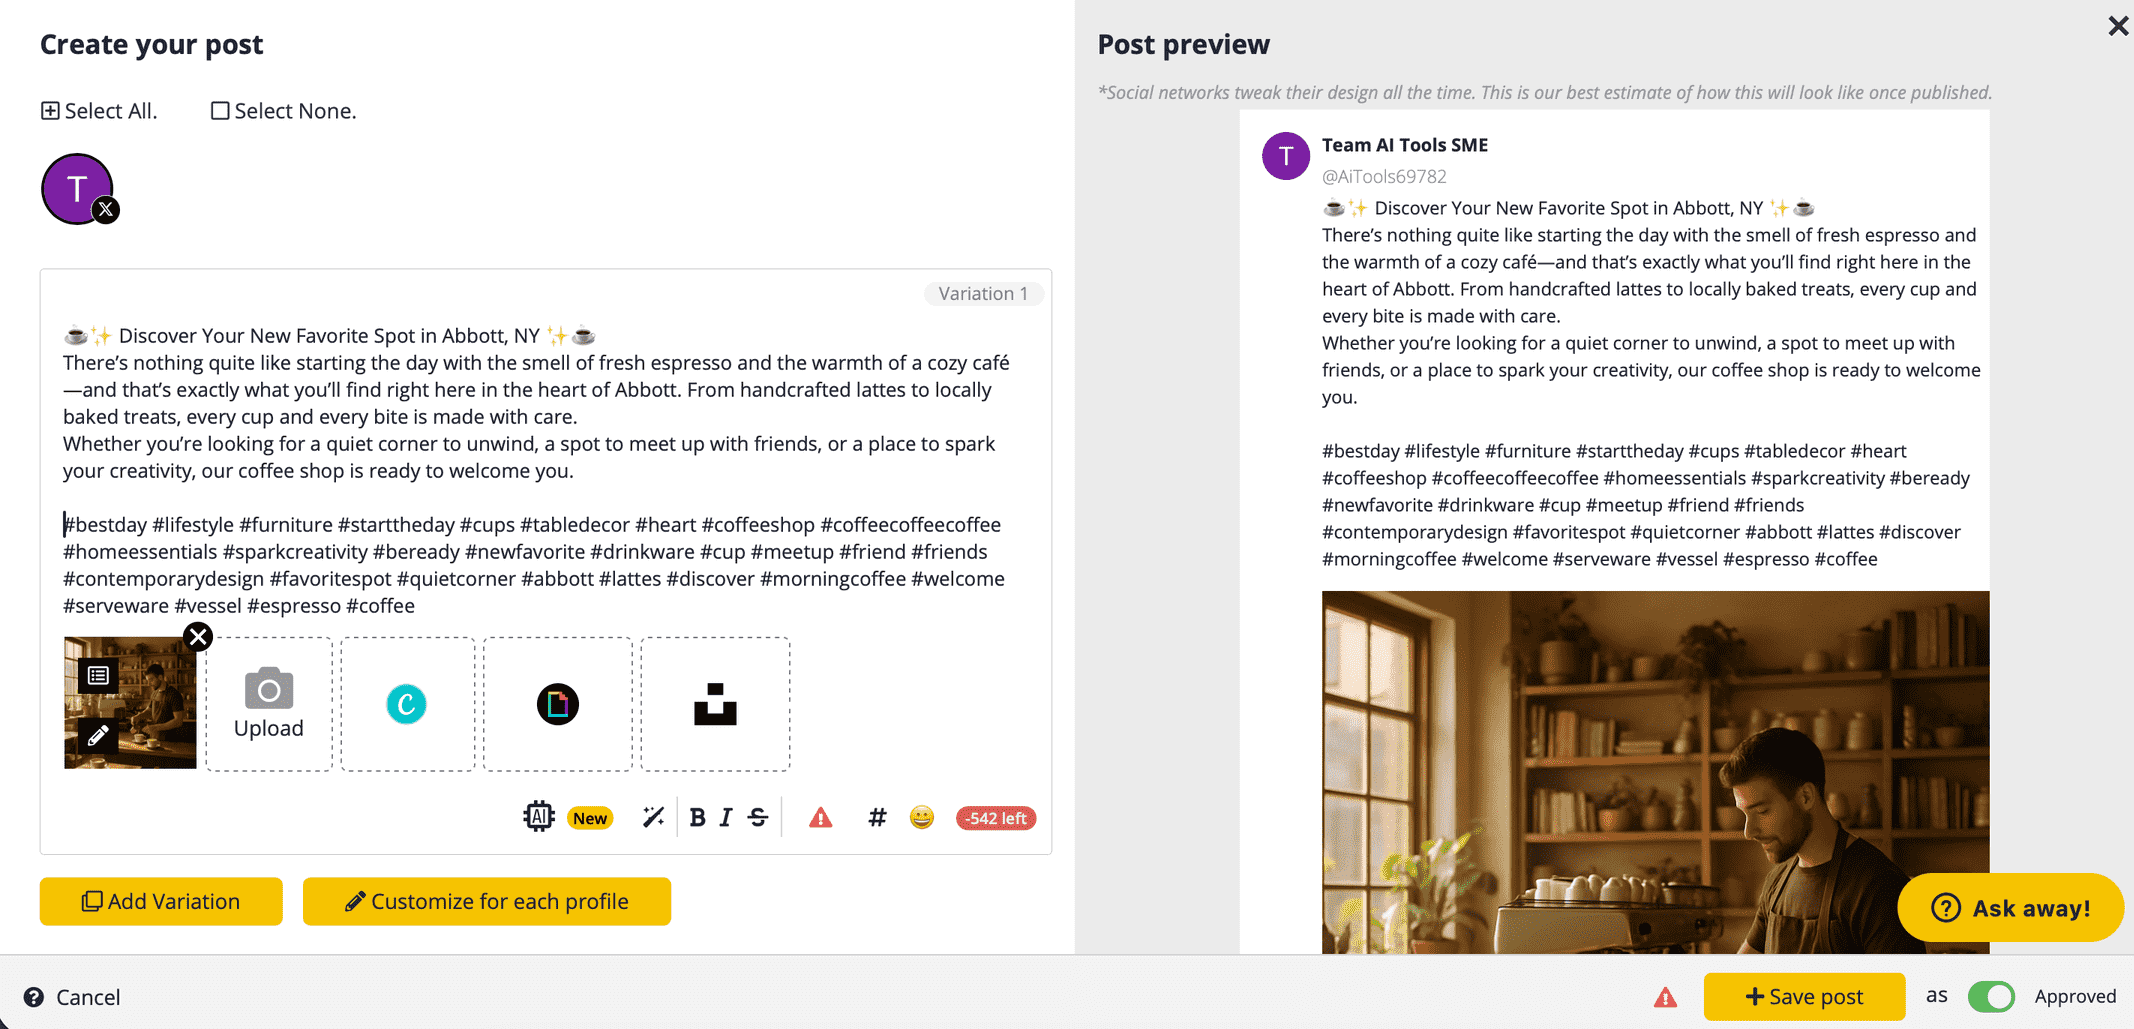View the character count limit warning
Screen dimensions: 2134x1029
(995, 817)
